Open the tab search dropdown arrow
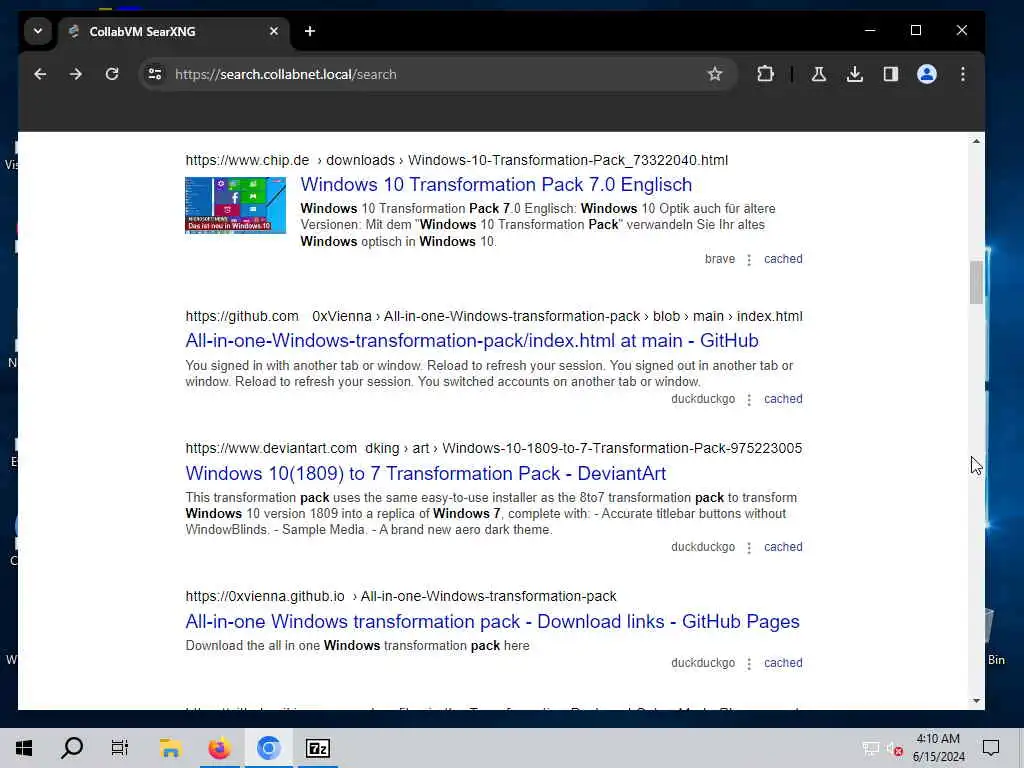Image resolution: width=1024 pixels, height=768 pixels. (38, 31)
